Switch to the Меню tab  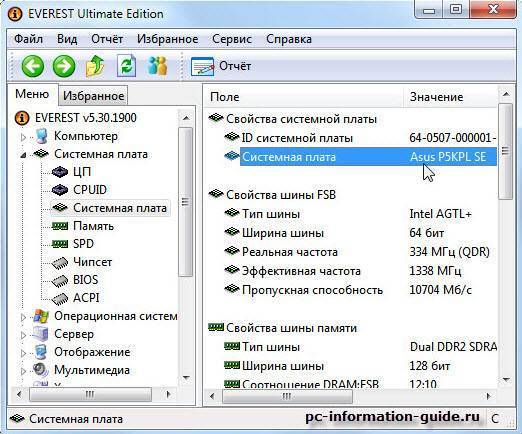(32, 94)
